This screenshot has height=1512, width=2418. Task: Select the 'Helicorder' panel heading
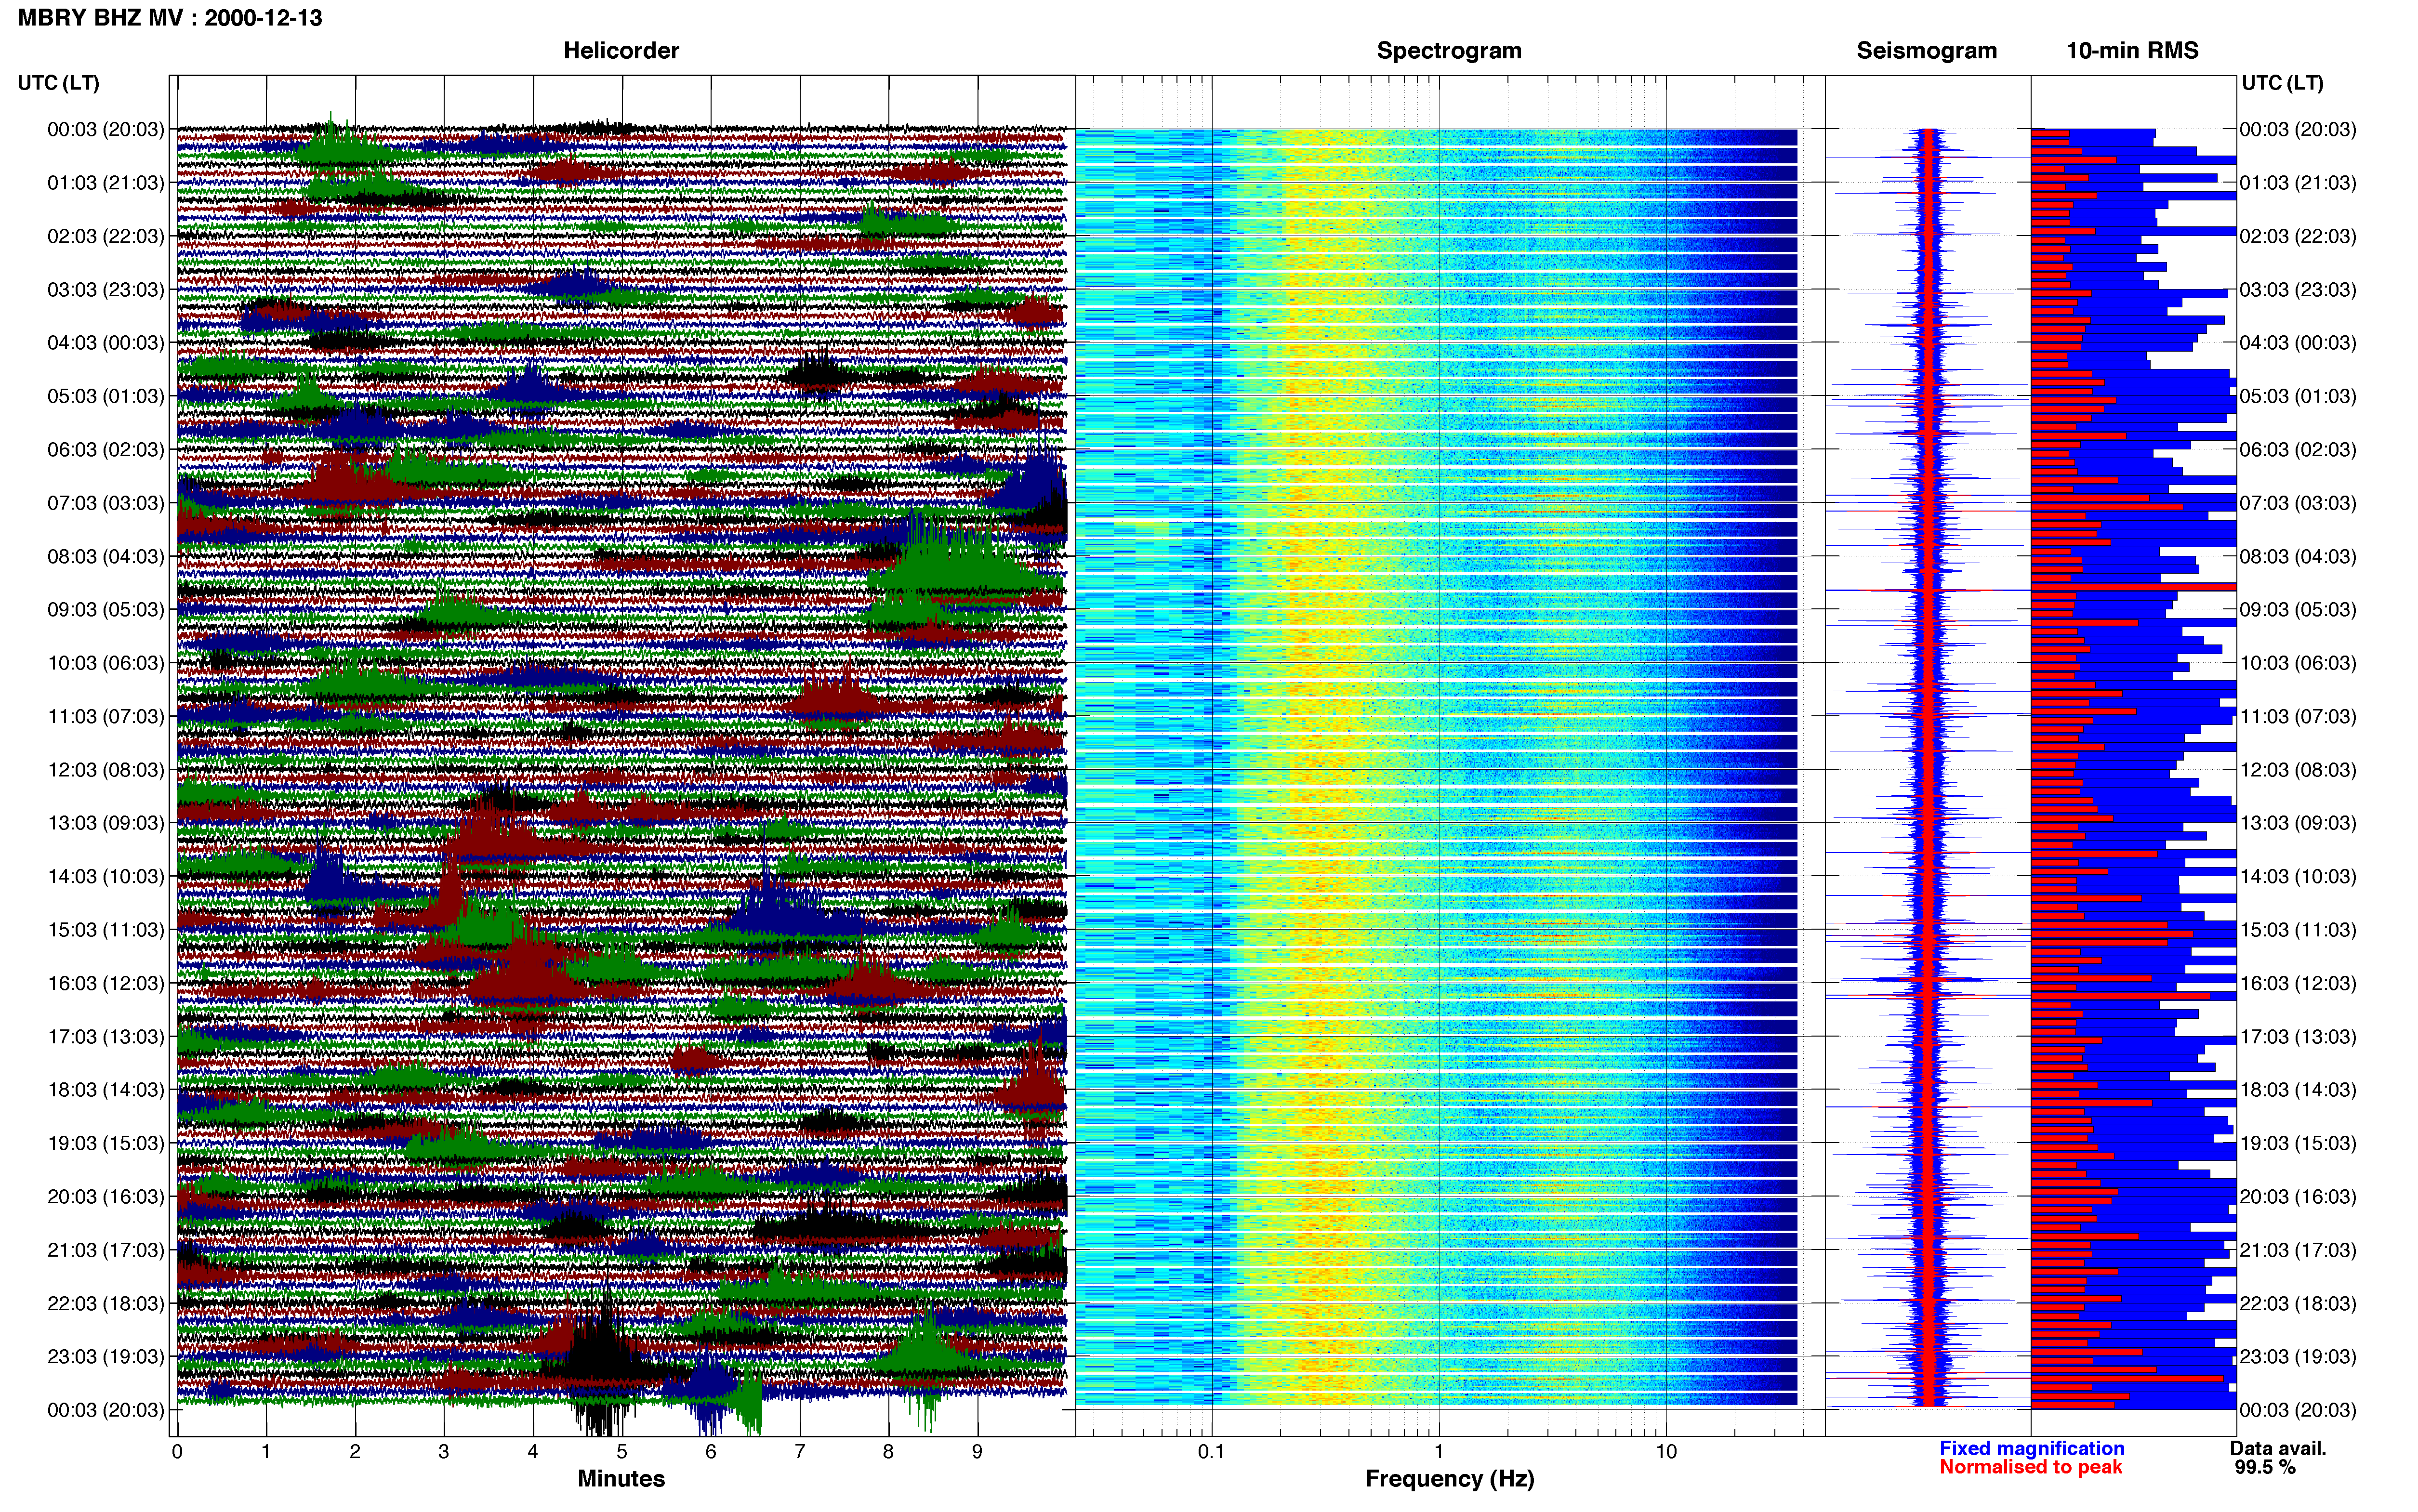click(x=621, y=51)
